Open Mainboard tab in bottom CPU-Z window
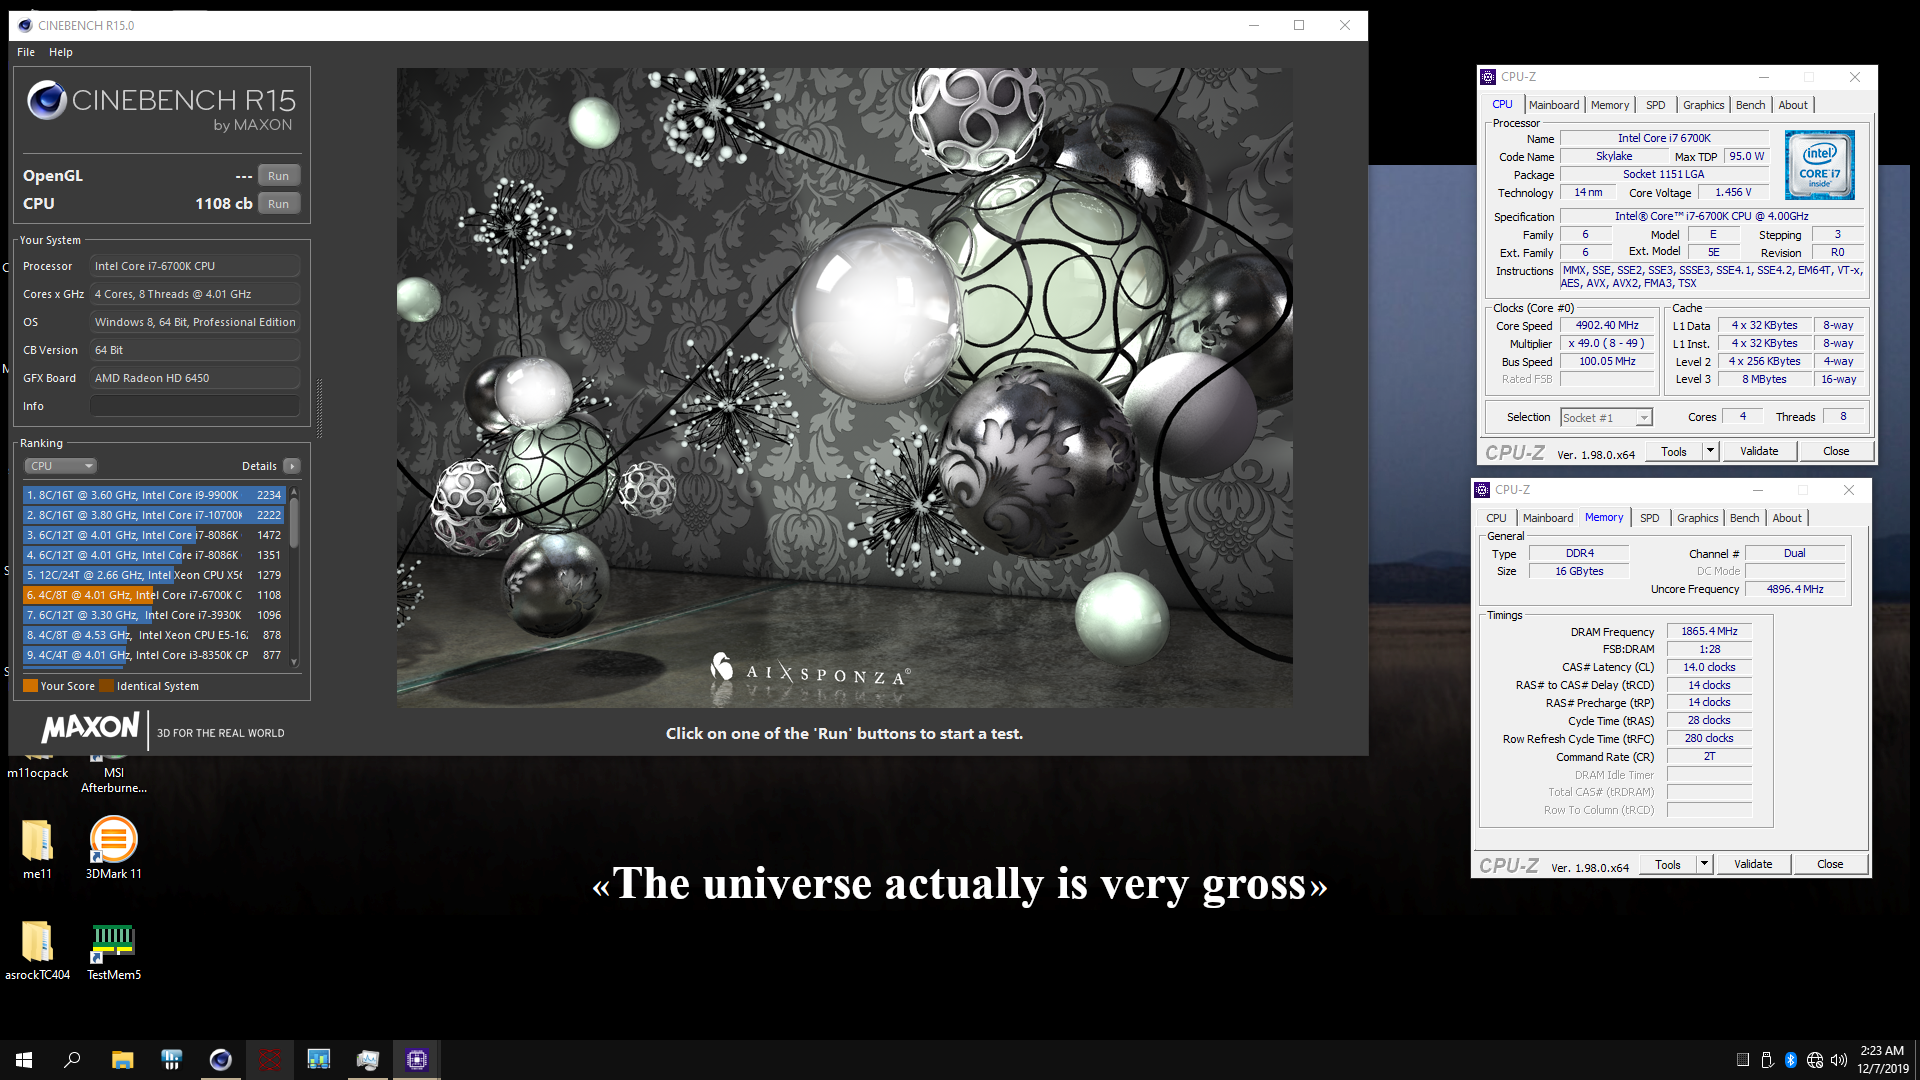 [x=1548, y=518]
